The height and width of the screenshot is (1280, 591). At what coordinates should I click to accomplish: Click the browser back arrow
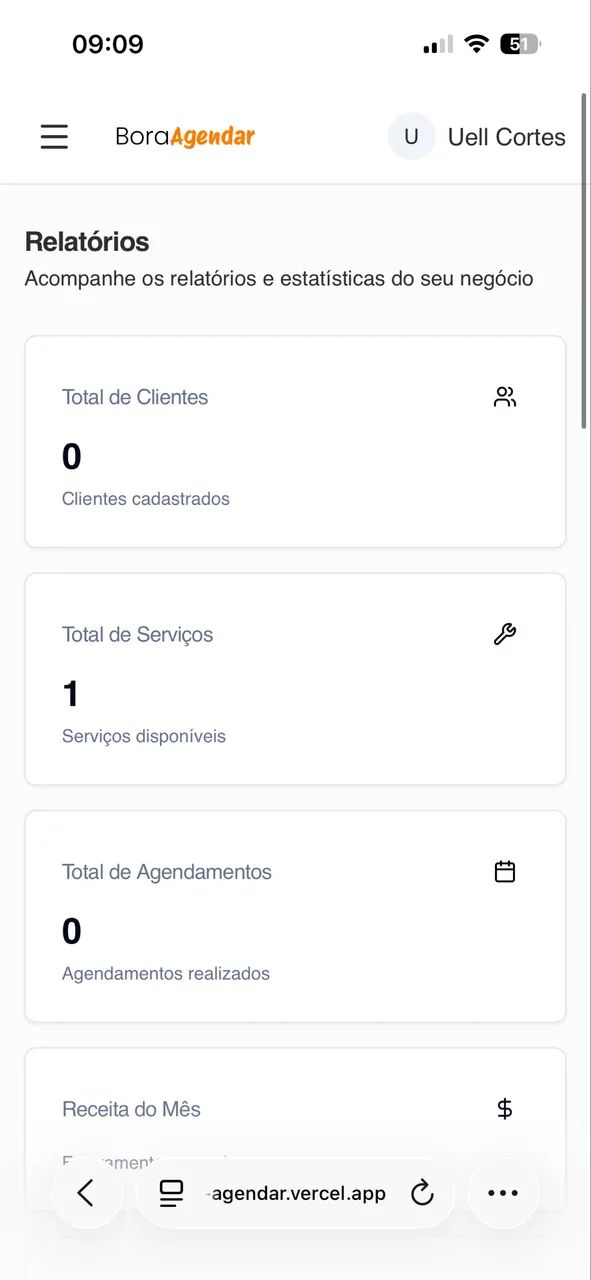click(x=88, y=1192)
